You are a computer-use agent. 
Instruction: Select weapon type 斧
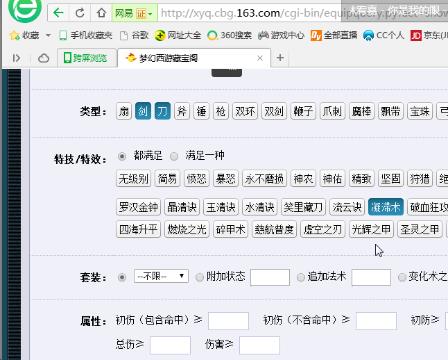(x=182, y=111)
